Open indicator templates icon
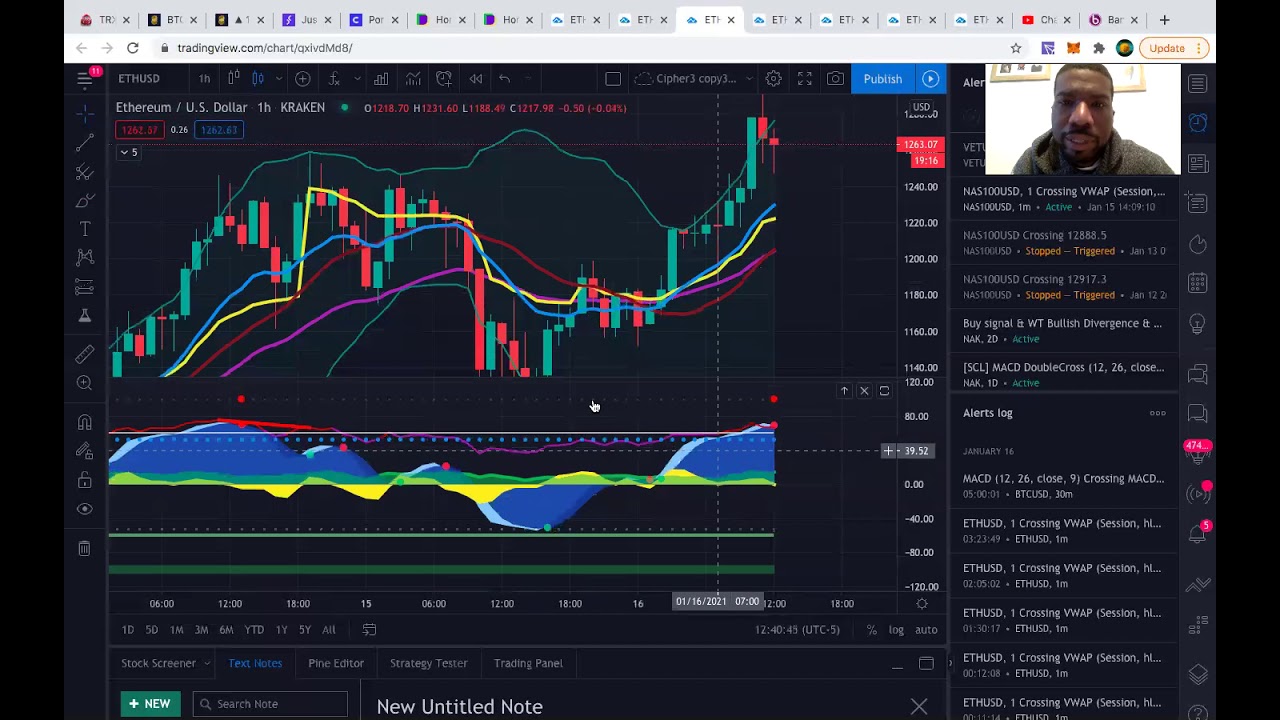1280x720 pixels. pos(413,78)
